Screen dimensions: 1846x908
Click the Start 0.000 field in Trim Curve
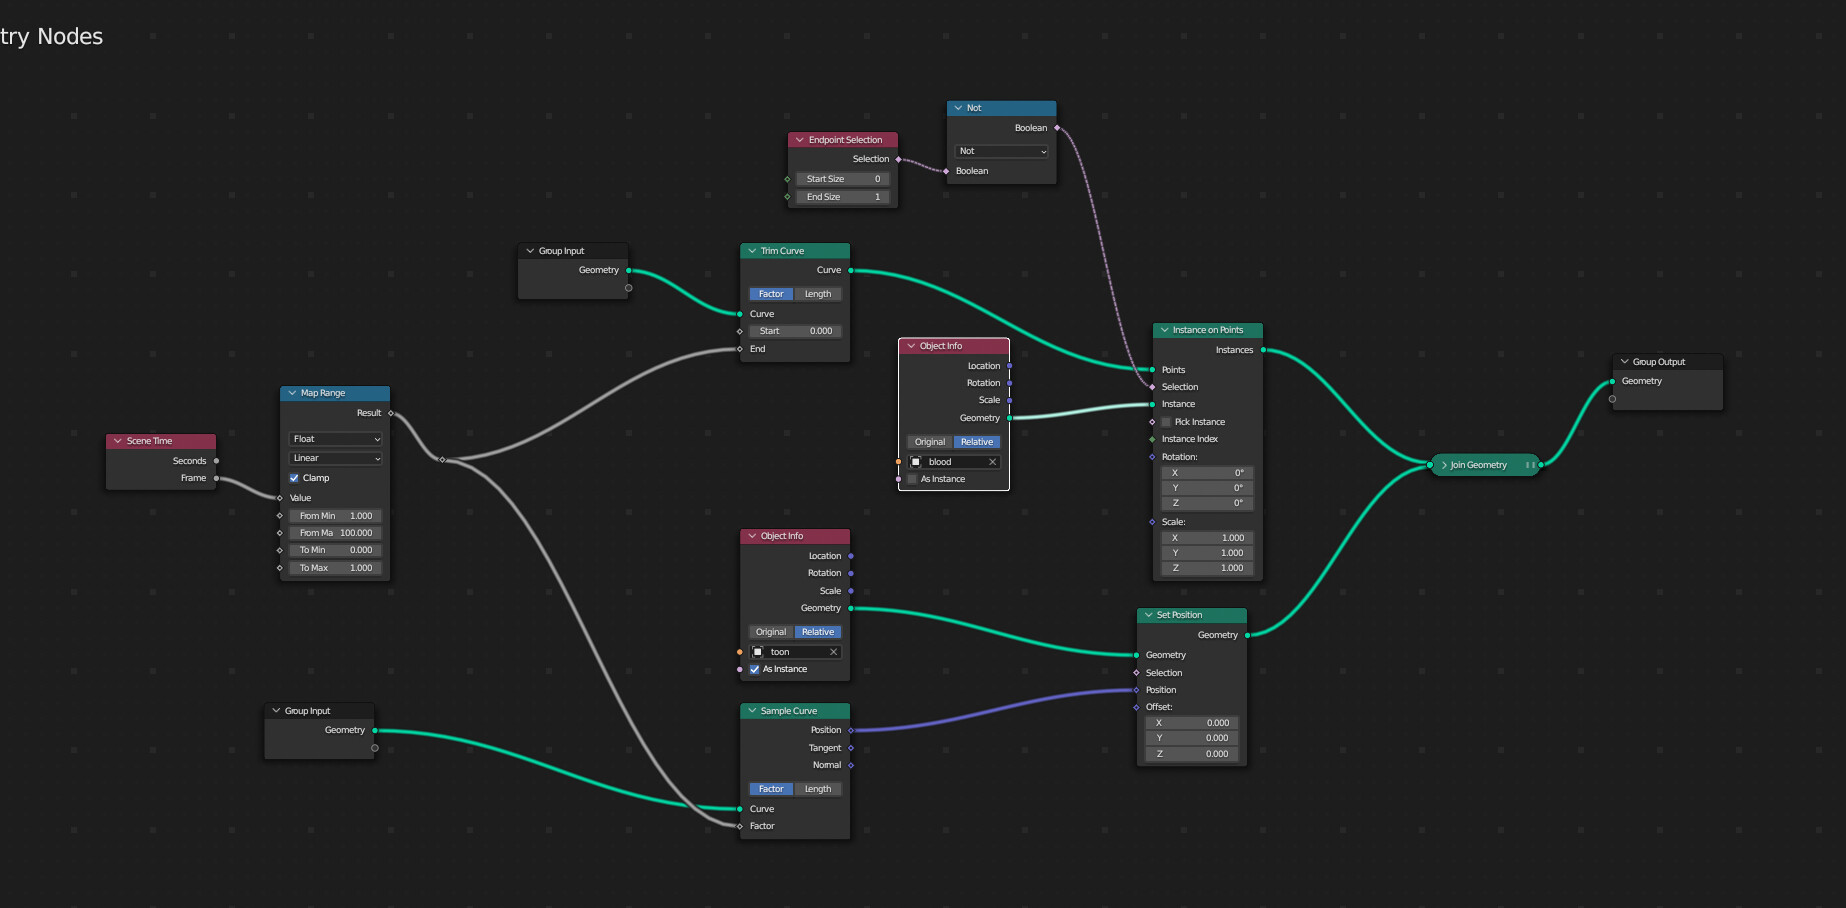click(x=795, y=331)
